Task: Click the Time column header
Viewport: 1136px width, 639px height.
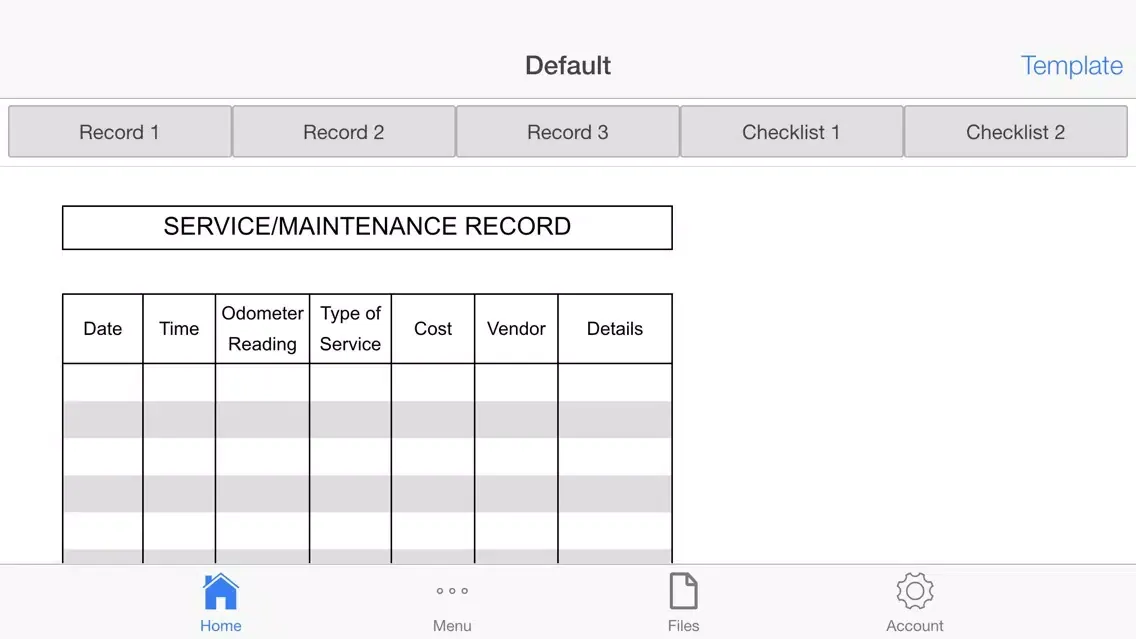Action: [179, 329]
